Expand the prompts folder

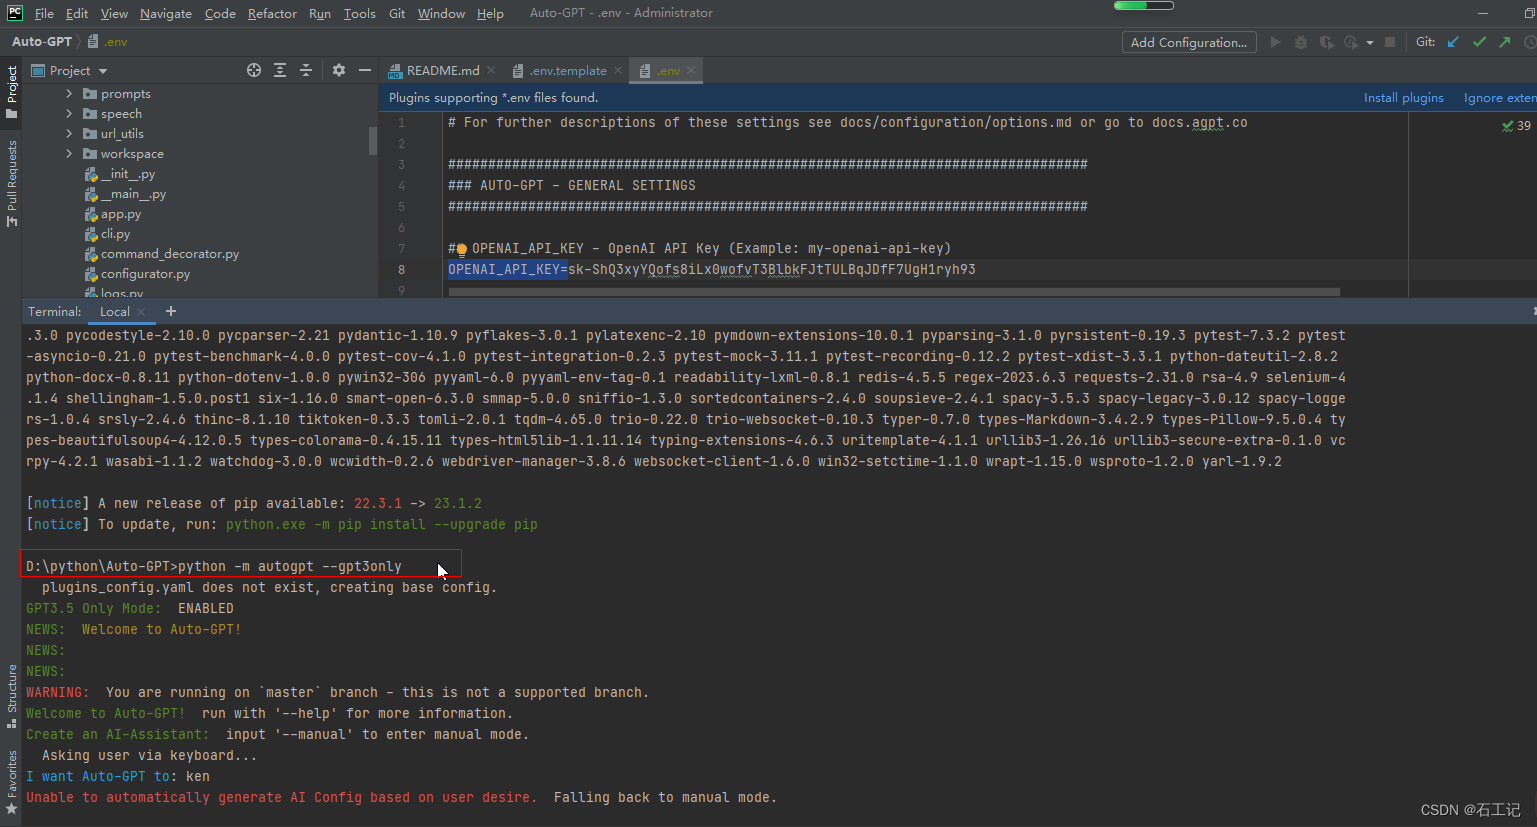coord(69,93)
